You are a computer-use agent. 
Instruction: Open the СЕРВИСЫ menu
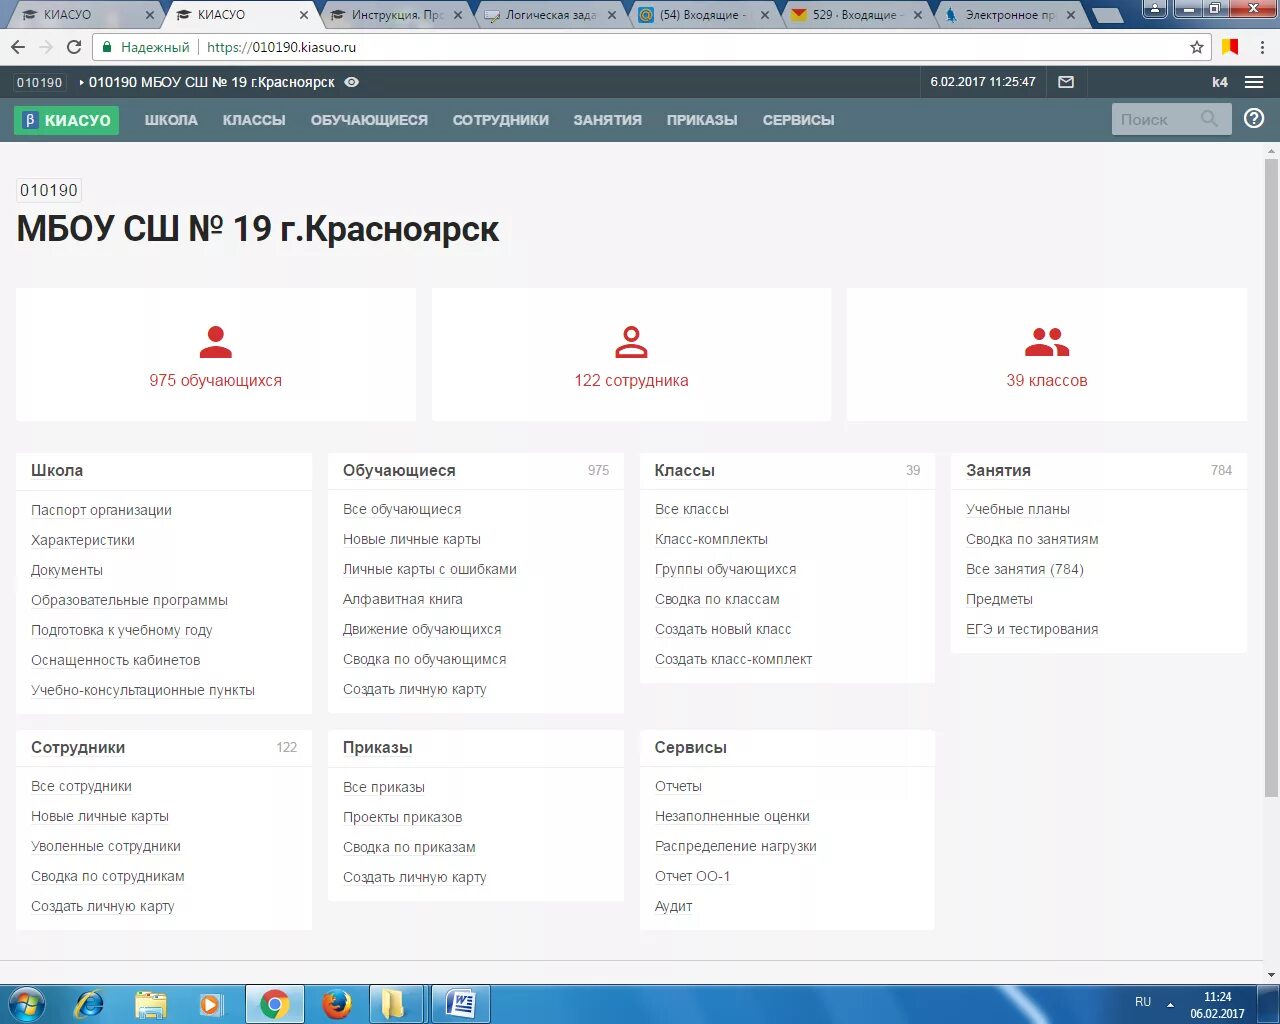[798, 120]
